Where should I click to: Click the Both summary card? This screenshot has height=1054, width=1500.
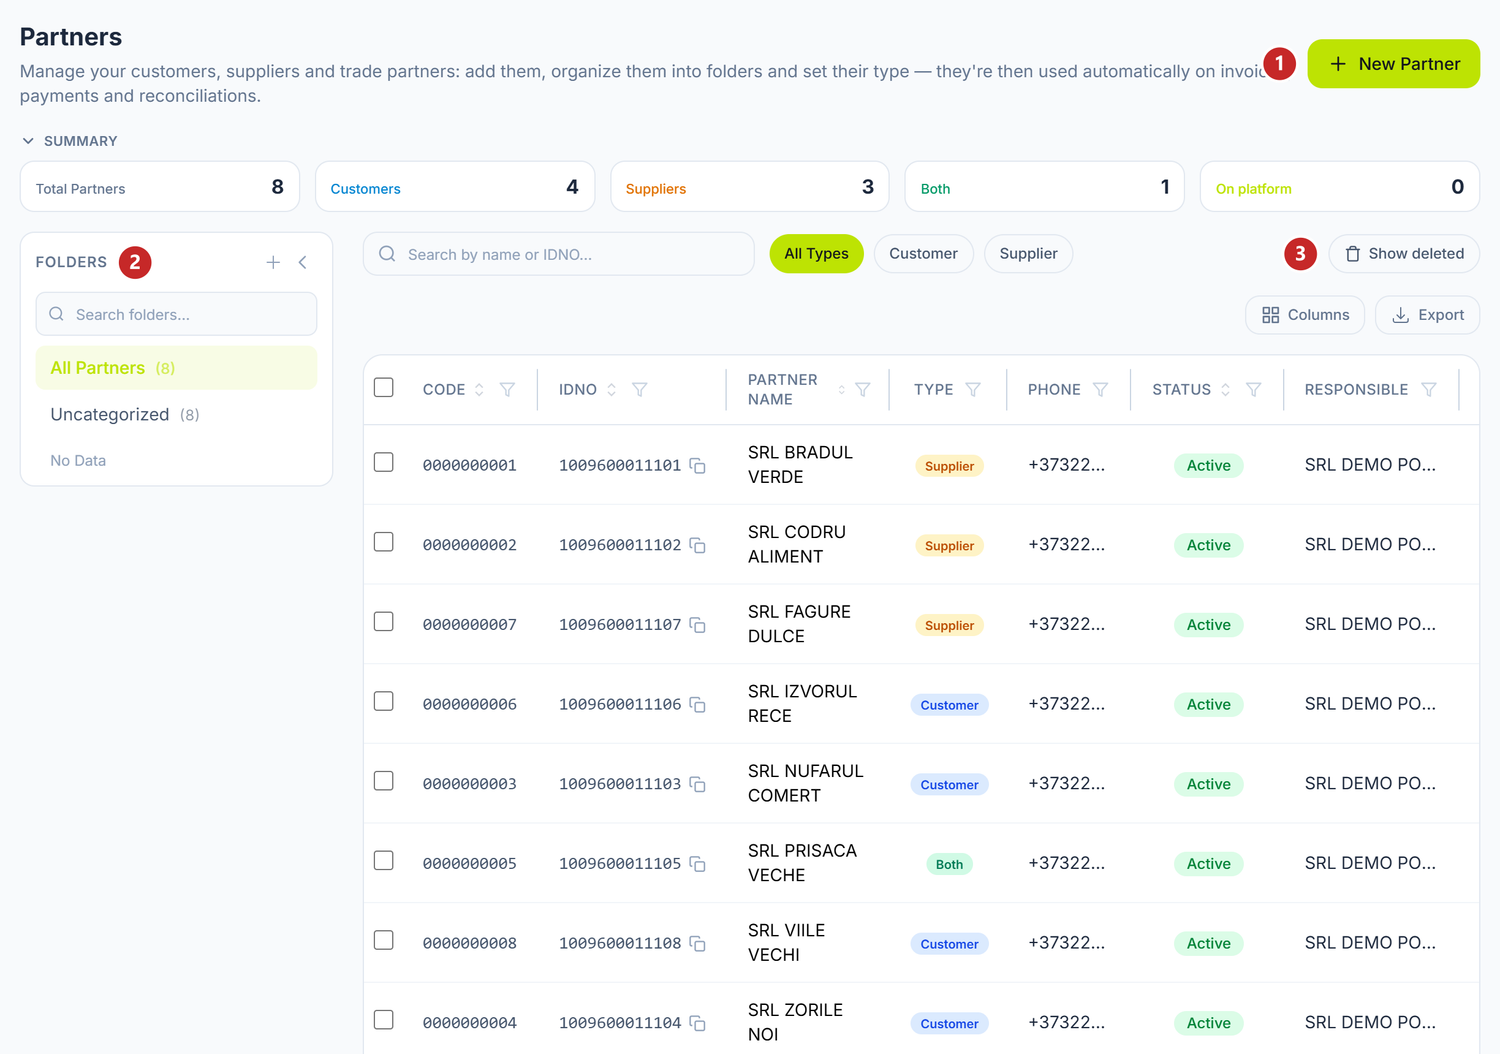(x=1045, y=187)
